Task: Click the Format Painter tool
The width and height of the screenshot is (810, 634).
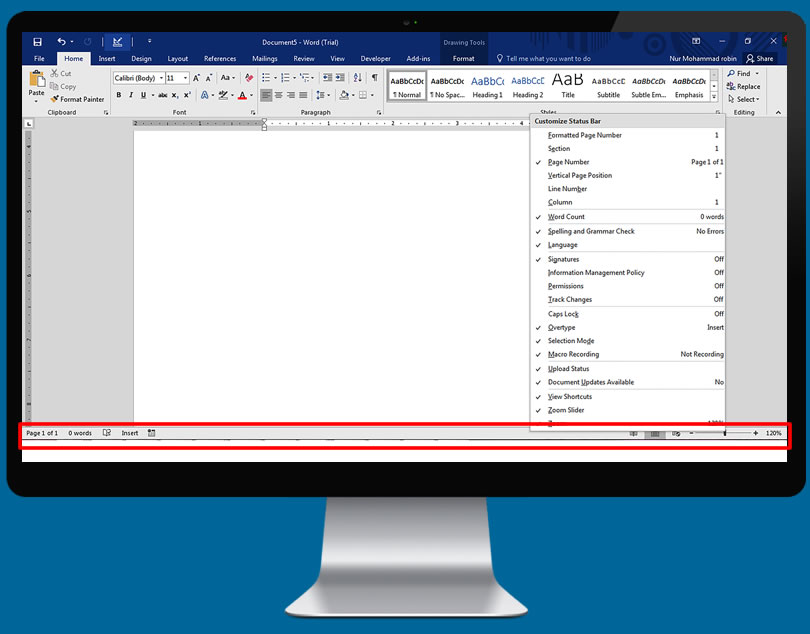Action: click(77, 99)
